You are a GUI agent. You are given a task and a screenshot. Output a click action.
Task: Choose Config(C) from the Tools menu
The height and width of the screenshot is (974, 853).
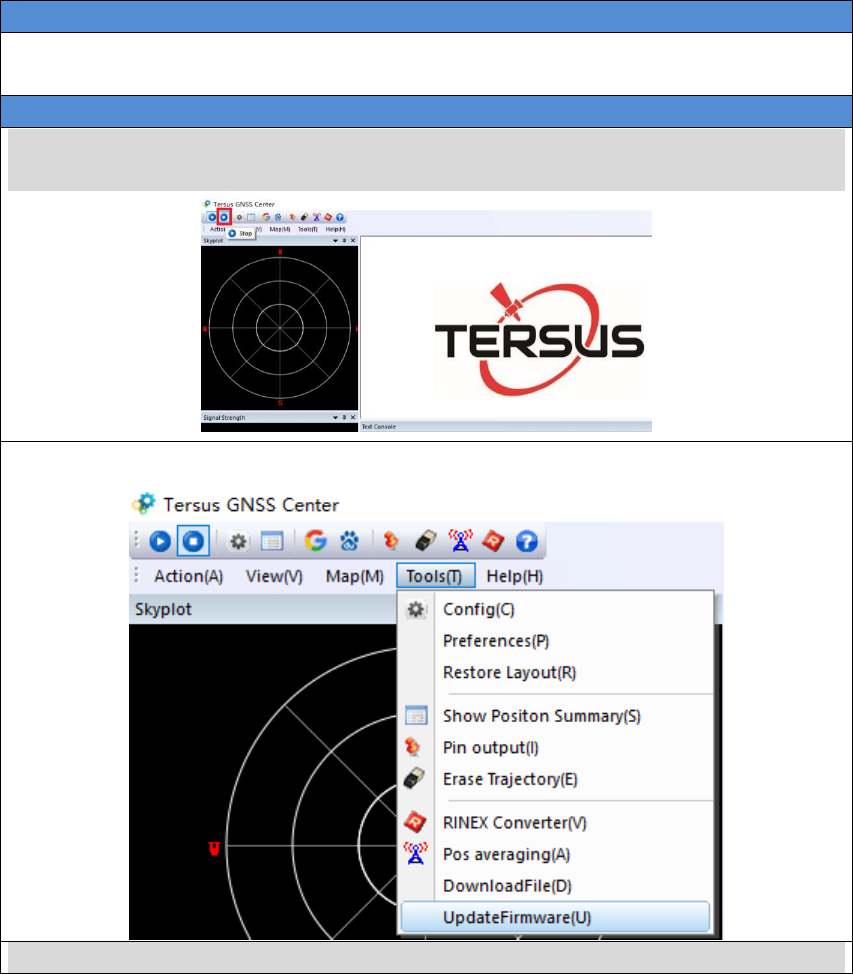click(556, 609)
